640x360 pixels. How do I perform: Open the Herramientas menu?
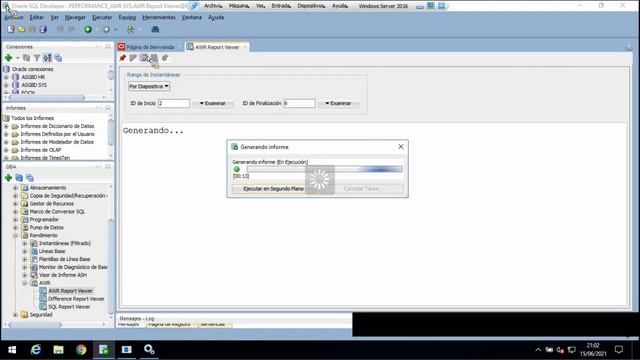(159, 18)
